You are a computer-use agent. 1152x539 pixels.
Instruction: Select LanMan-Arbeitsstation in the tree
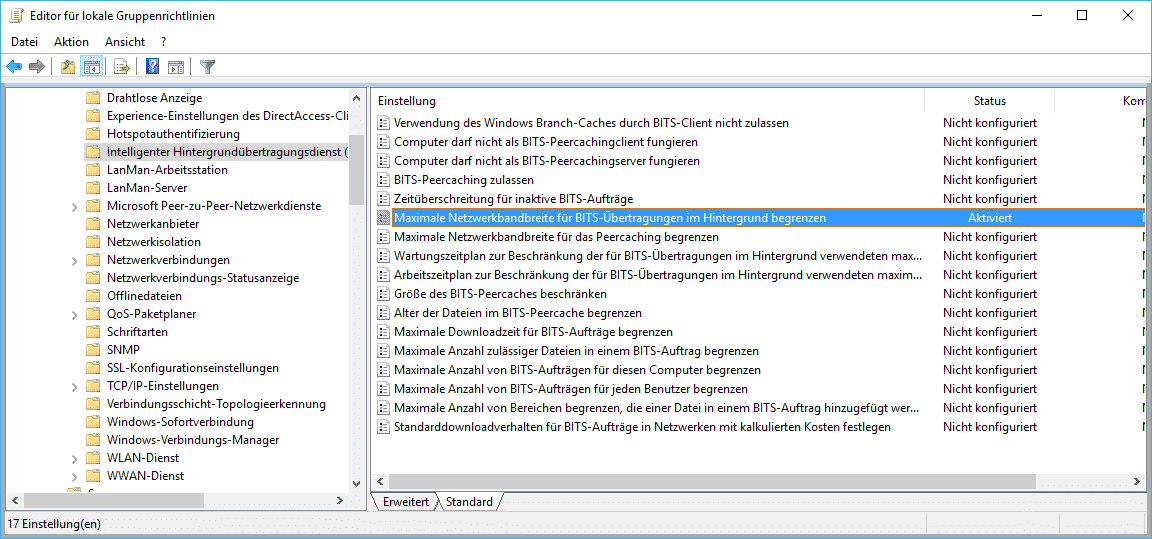click(x=168, y=170)
